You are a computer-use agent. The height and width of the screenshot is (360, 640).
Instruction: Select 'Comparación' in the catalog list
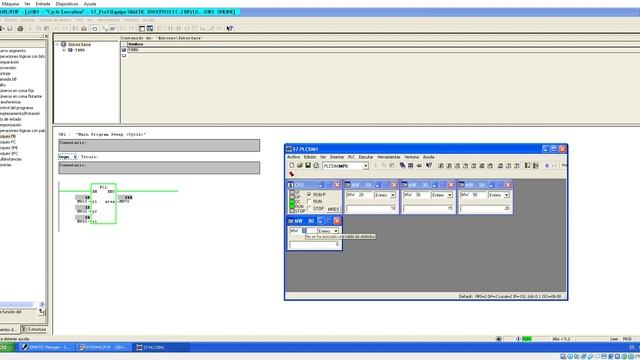click(9, 62)
